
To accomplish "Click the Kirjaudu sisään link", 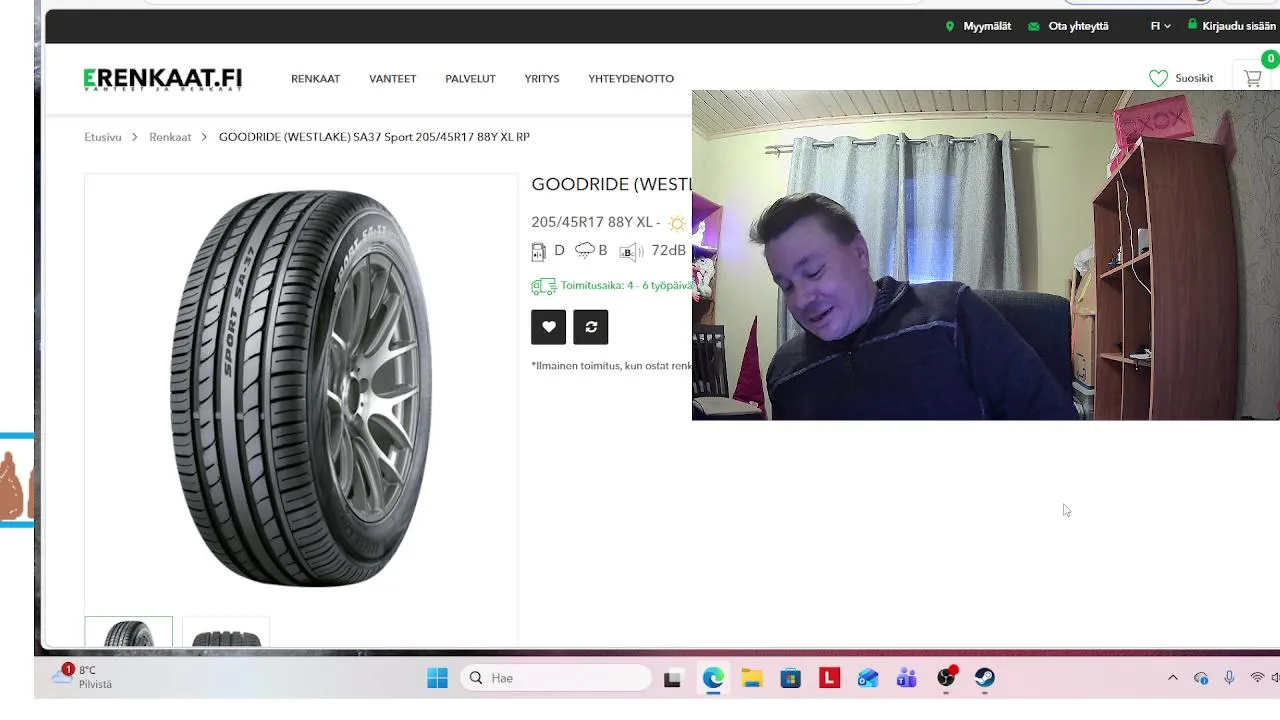I will pyautogui.click(x=1239, y=26).
